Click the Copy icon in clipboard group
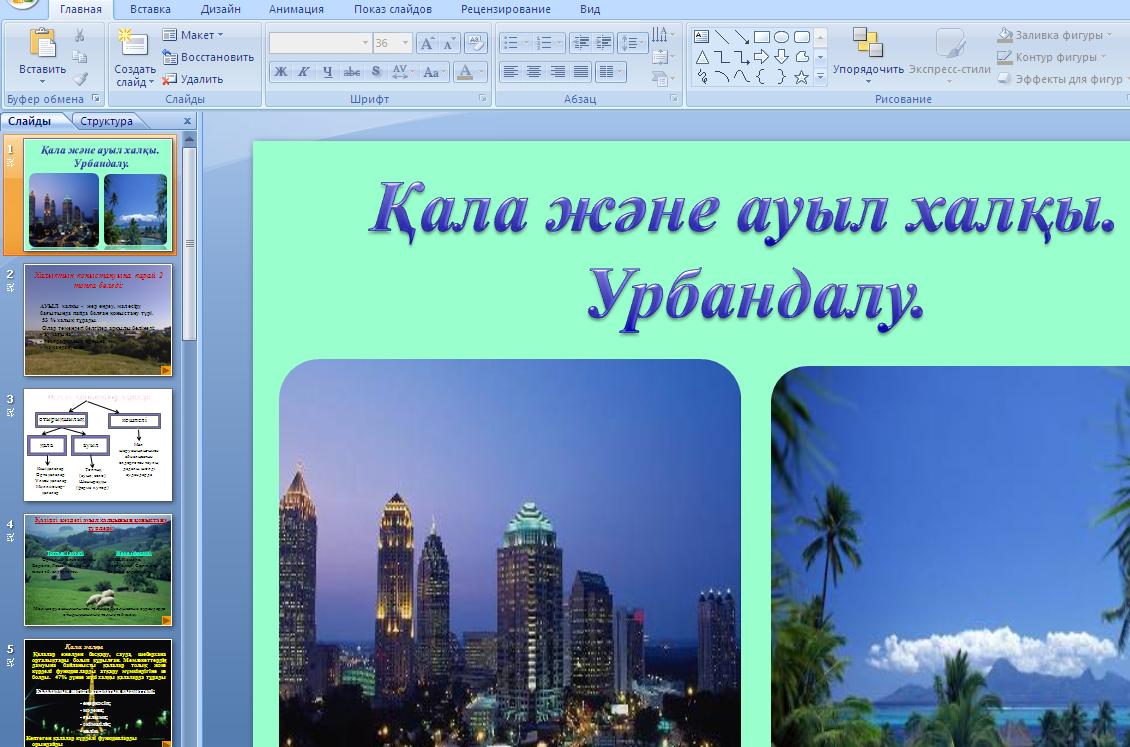1130x747 pixels. 79,56
